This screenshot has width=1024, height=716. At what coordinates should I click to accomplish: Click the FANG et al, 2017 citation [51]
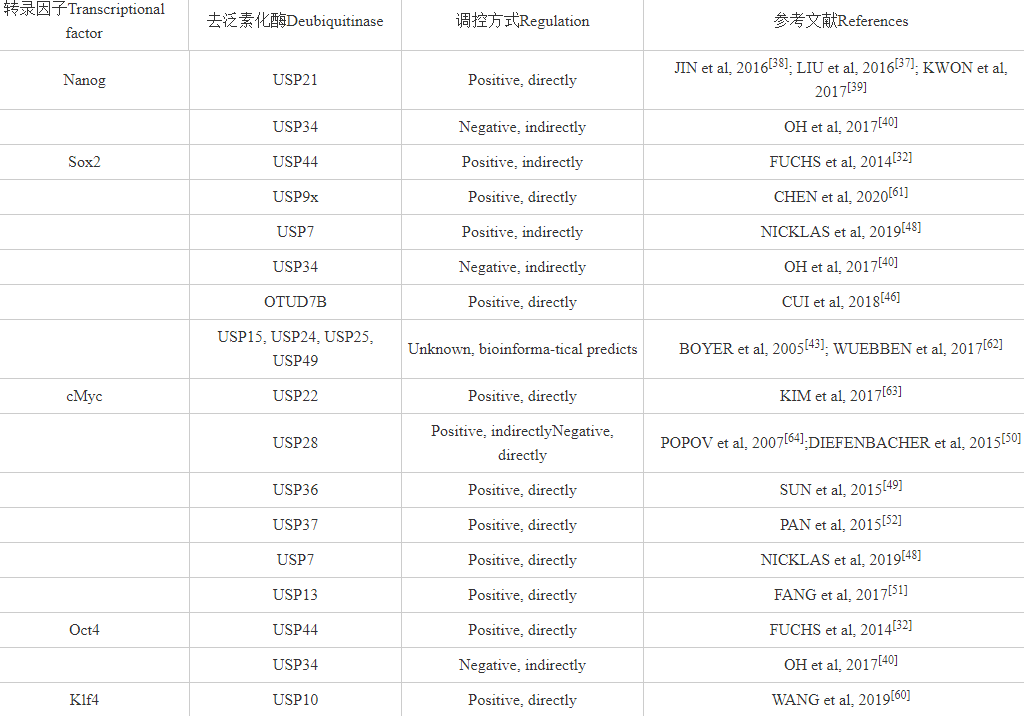(x=840, y=594)
